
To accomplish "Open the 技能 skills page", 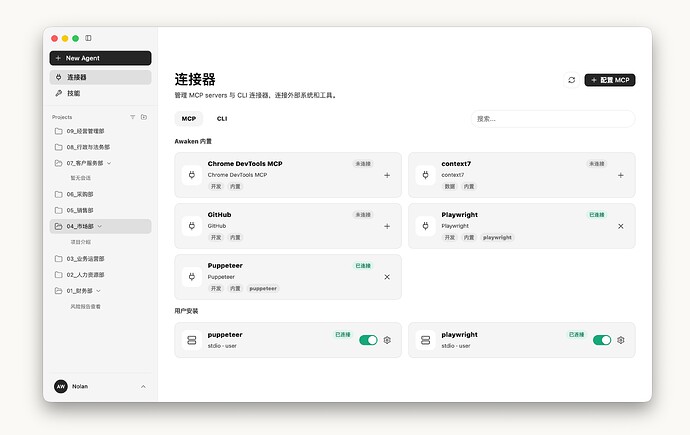I will click(x=100, y=93).
